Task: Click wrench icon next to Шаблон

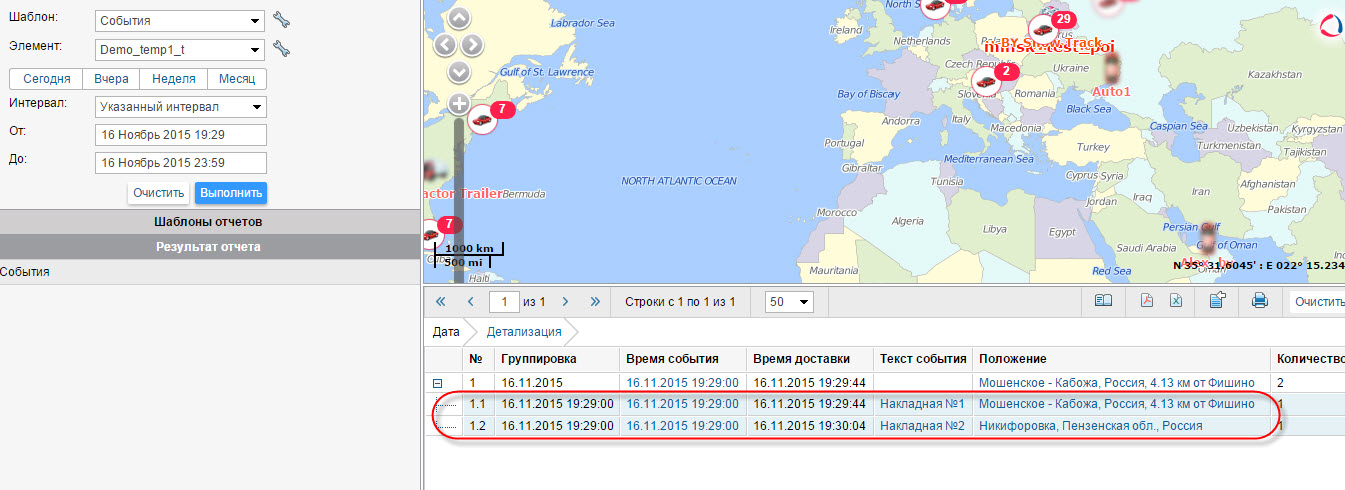Action: click(281, 20)
